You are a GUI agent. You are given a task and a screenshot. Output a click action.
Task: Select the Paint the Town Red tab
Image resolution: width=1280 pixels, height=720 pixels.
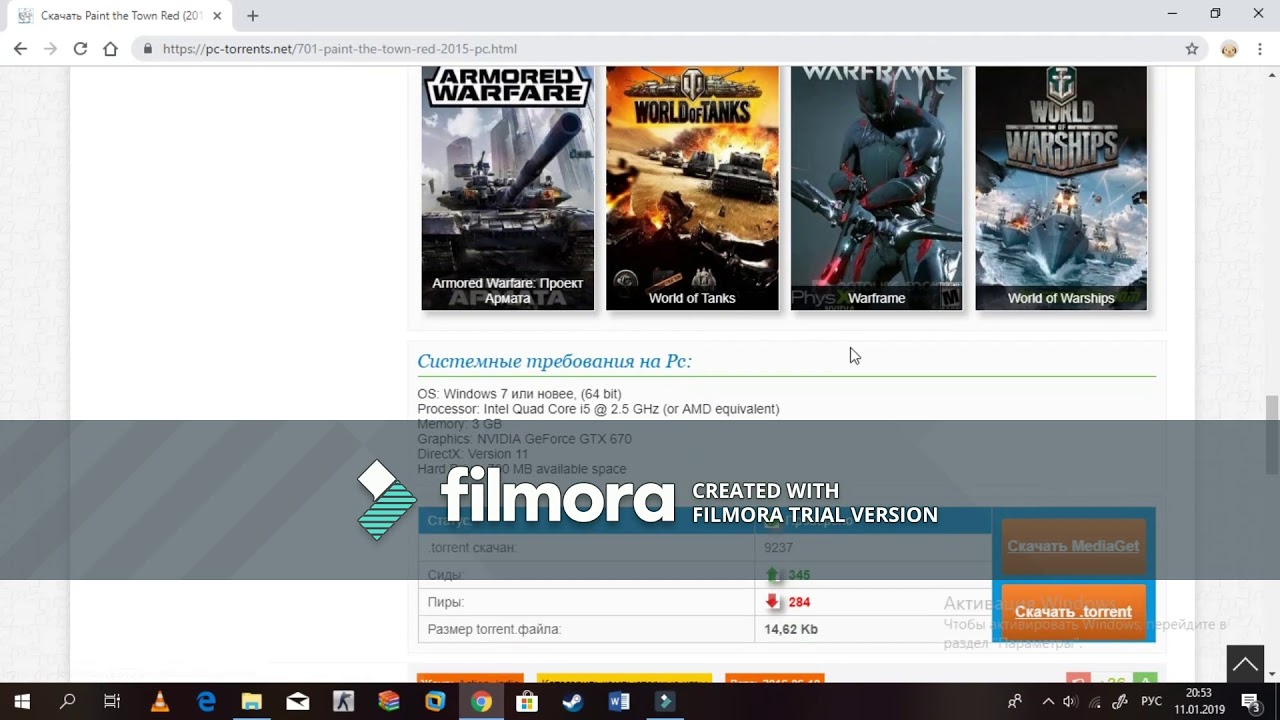[120, 16]
